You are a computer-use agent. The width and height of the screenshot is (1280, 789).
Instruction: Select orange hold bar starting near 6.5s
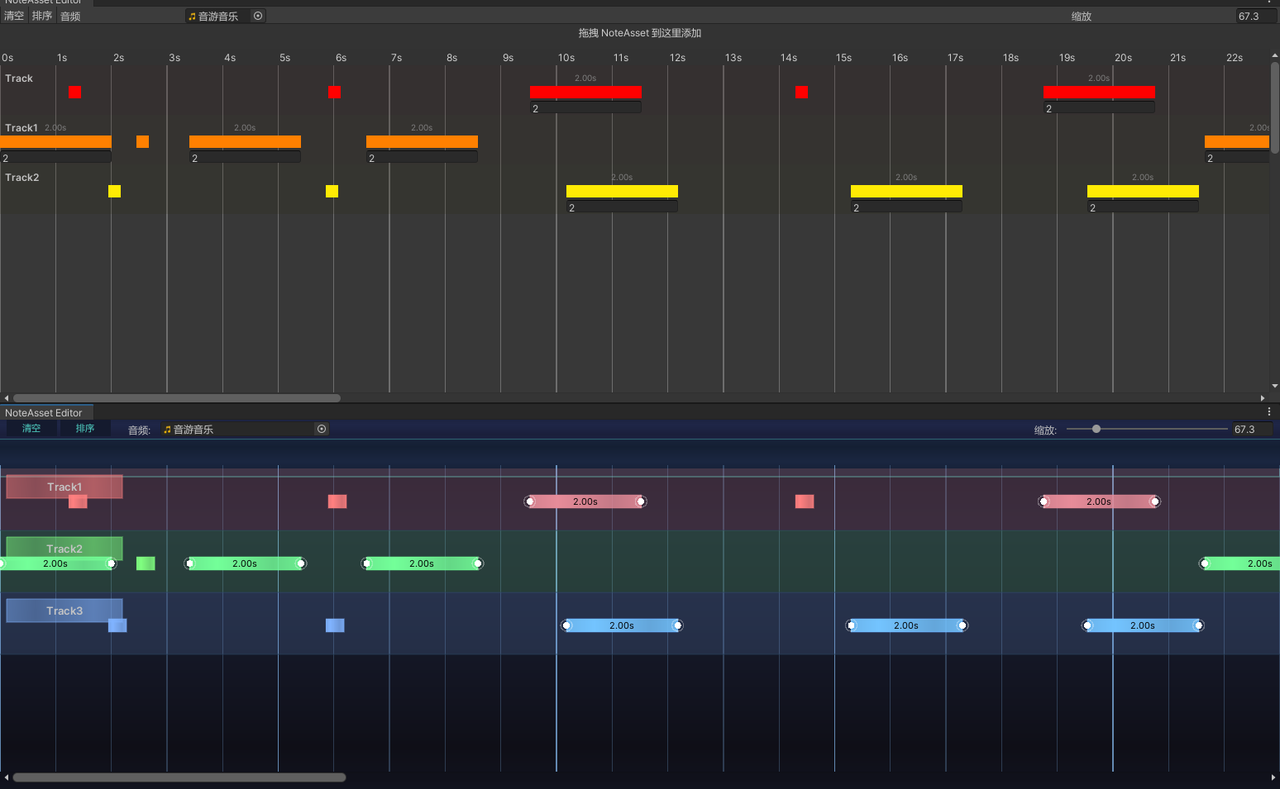click(x=422, y=141)
